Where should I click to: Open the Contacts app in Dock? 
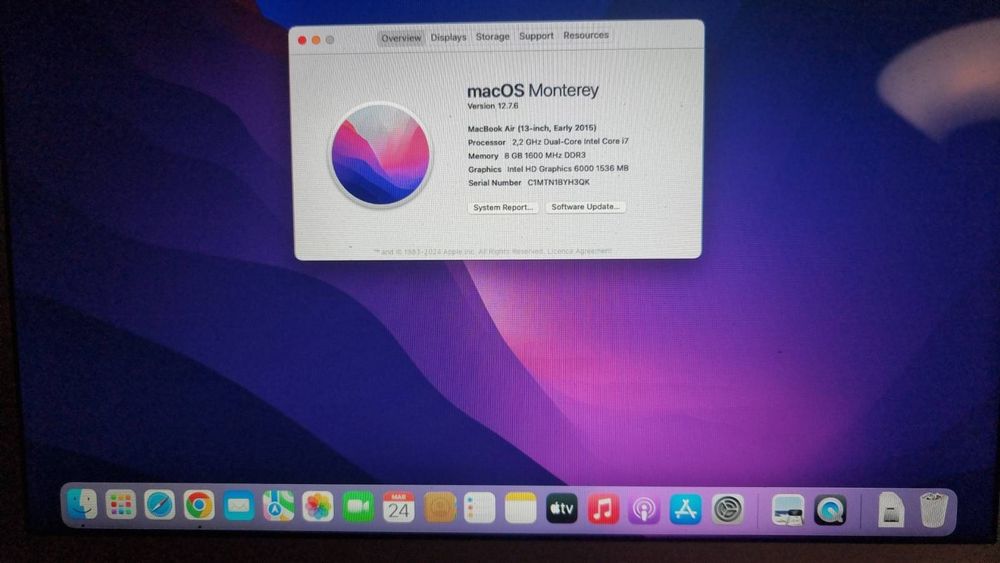(x=440, y=508)
